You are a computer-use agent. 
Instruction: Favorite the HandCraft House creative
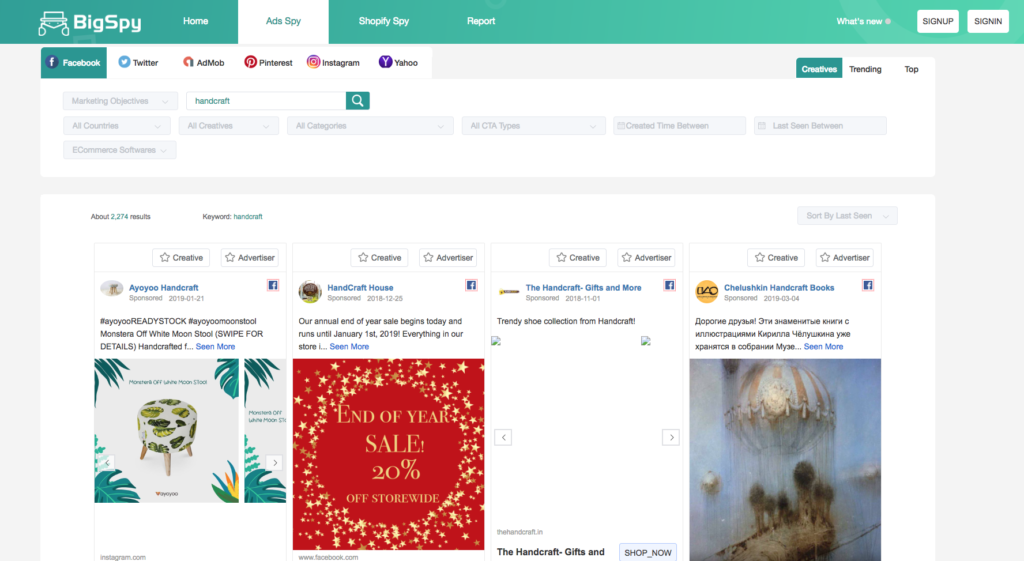pos(379,257)
